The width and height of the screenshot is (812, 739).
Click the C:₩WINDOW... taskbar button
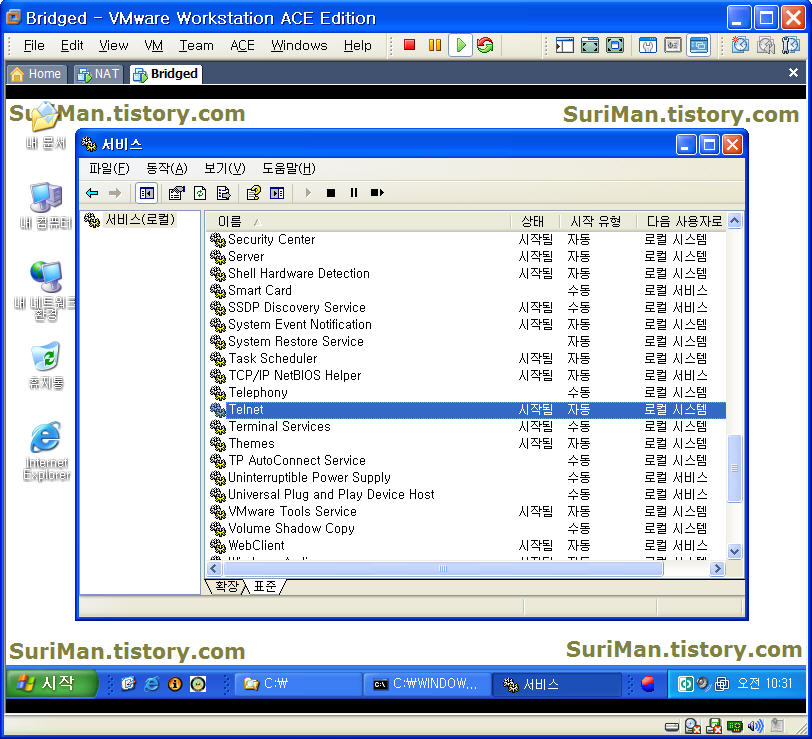point(427,684)
